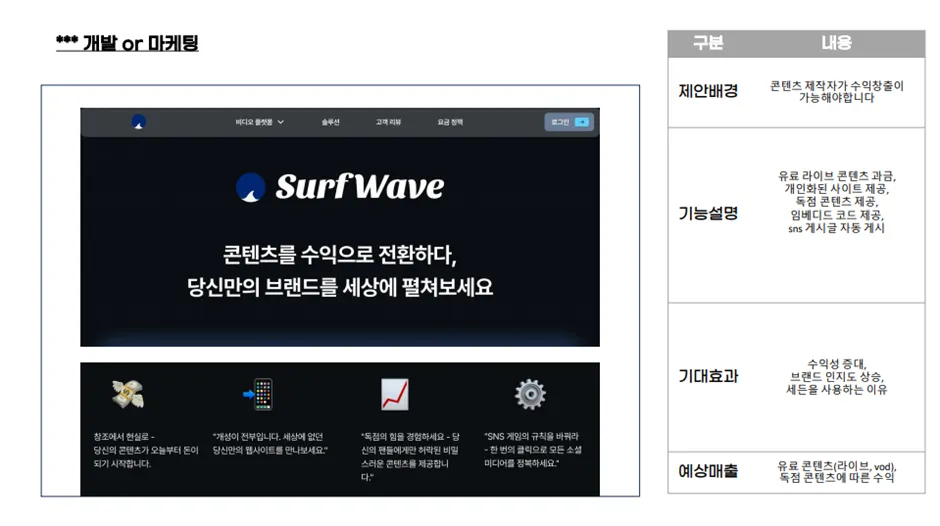Click the SNS 게임의 규칙을 바꿔라 text
Viewport: 940px width, 526px height.
532,450
